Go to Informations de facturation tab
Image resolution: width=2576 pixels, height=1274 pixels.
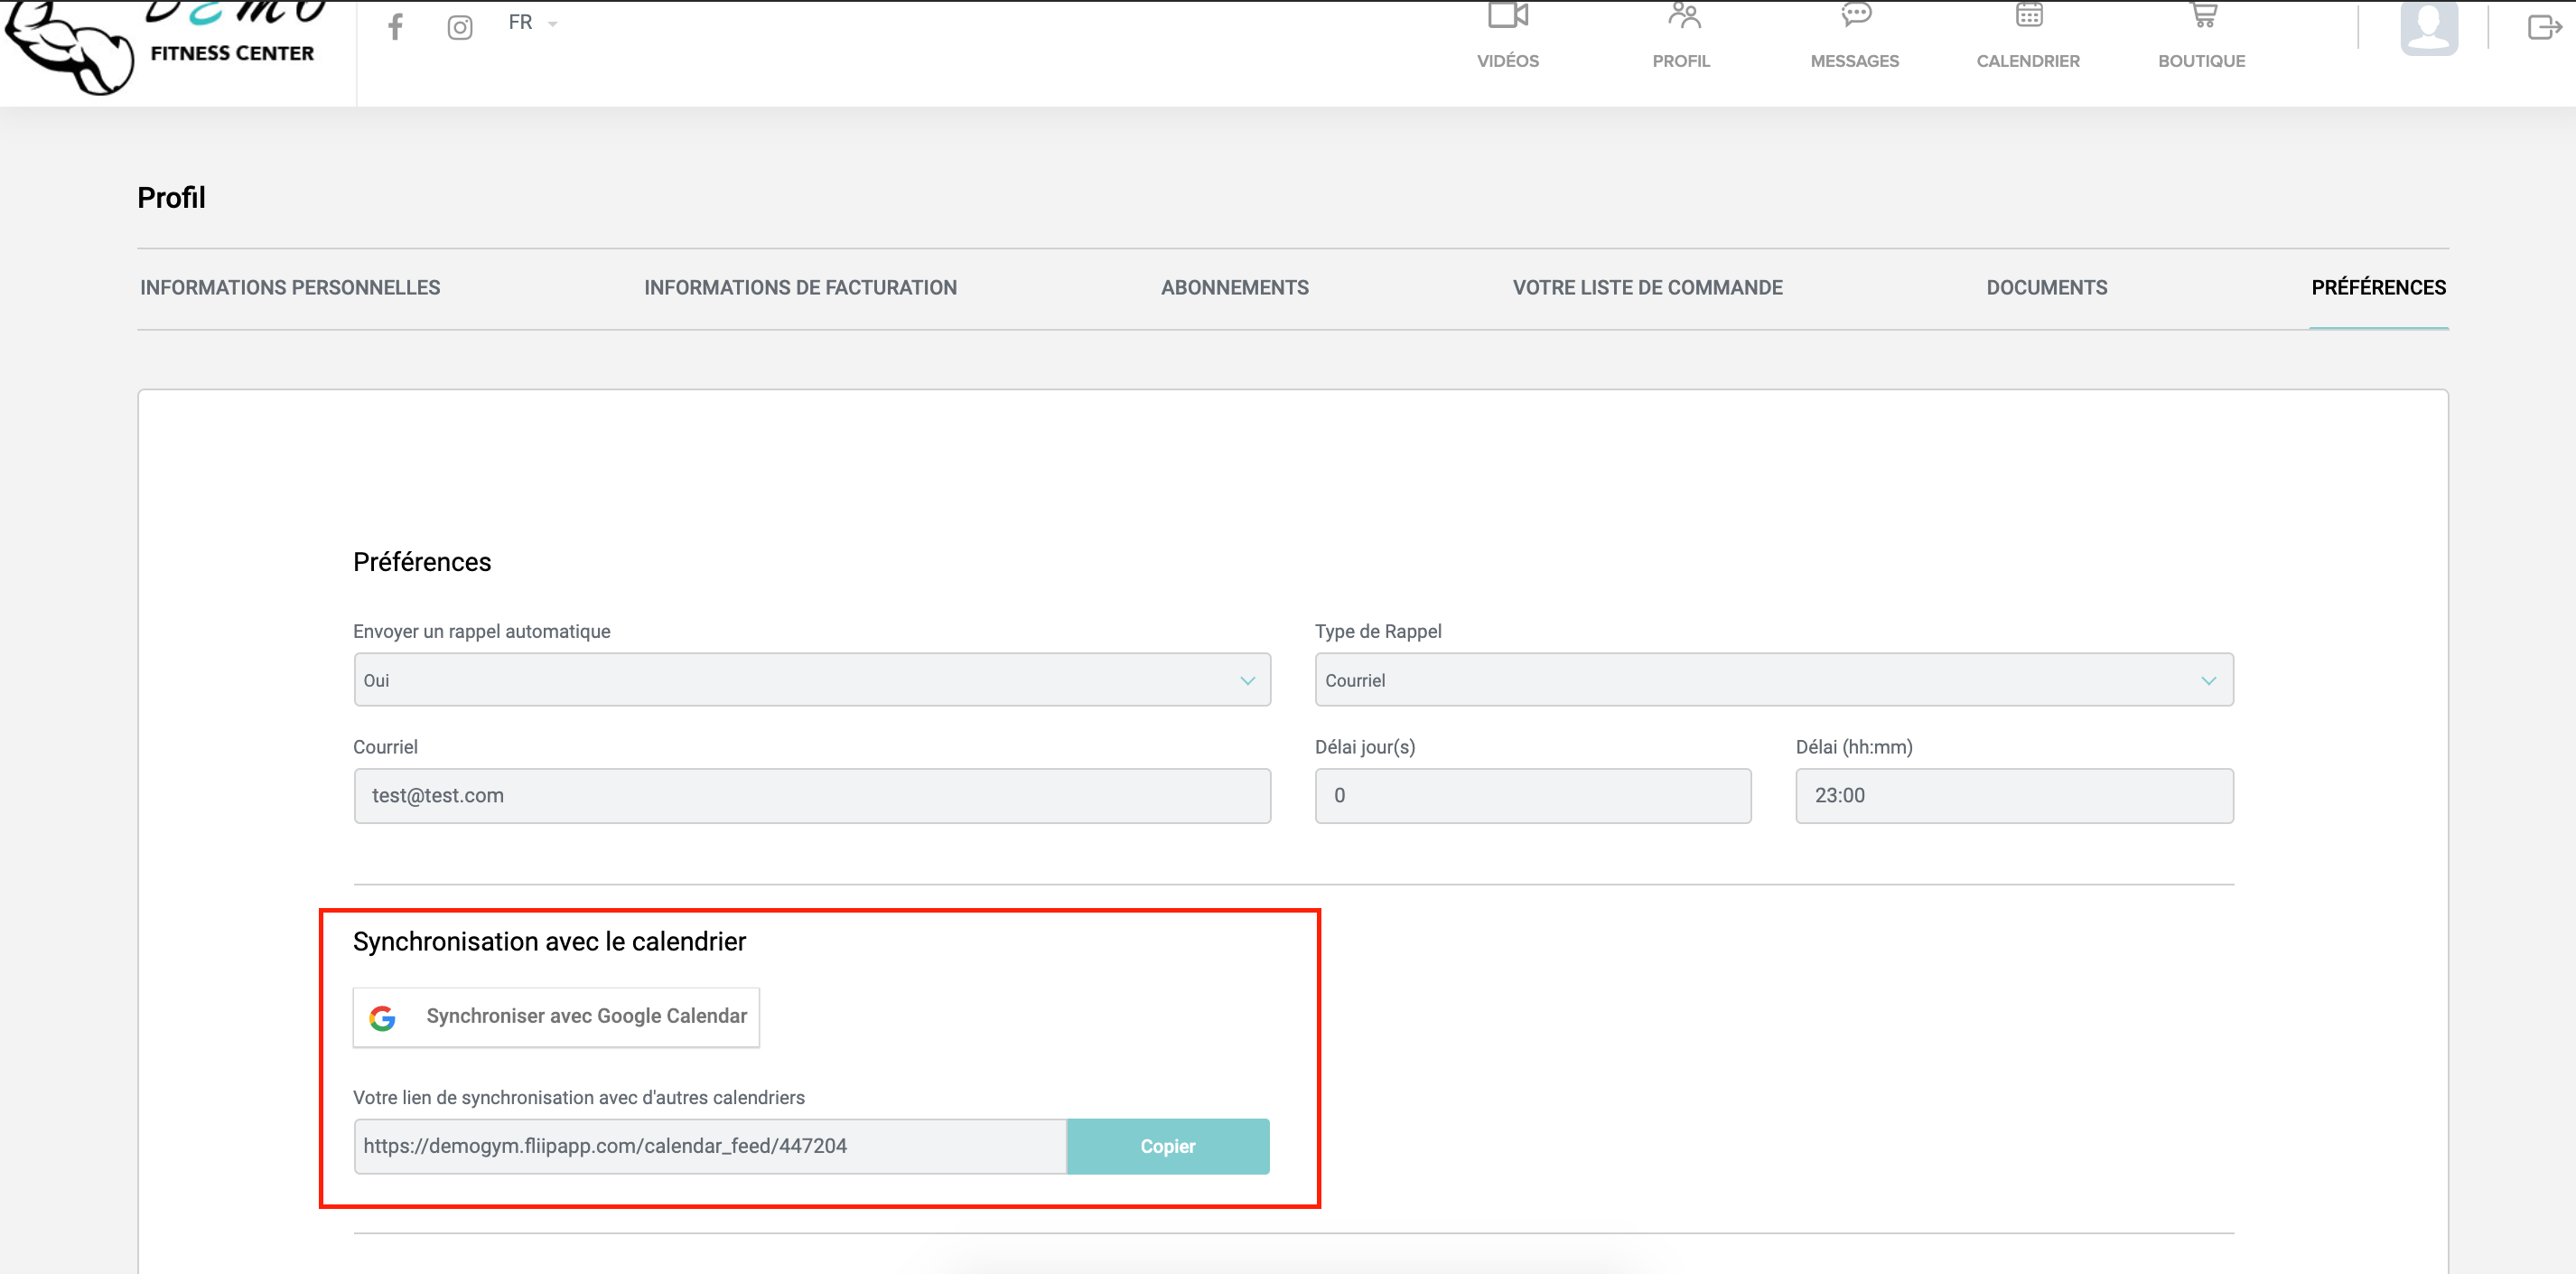pyautogui.click(x=800, y=288)
